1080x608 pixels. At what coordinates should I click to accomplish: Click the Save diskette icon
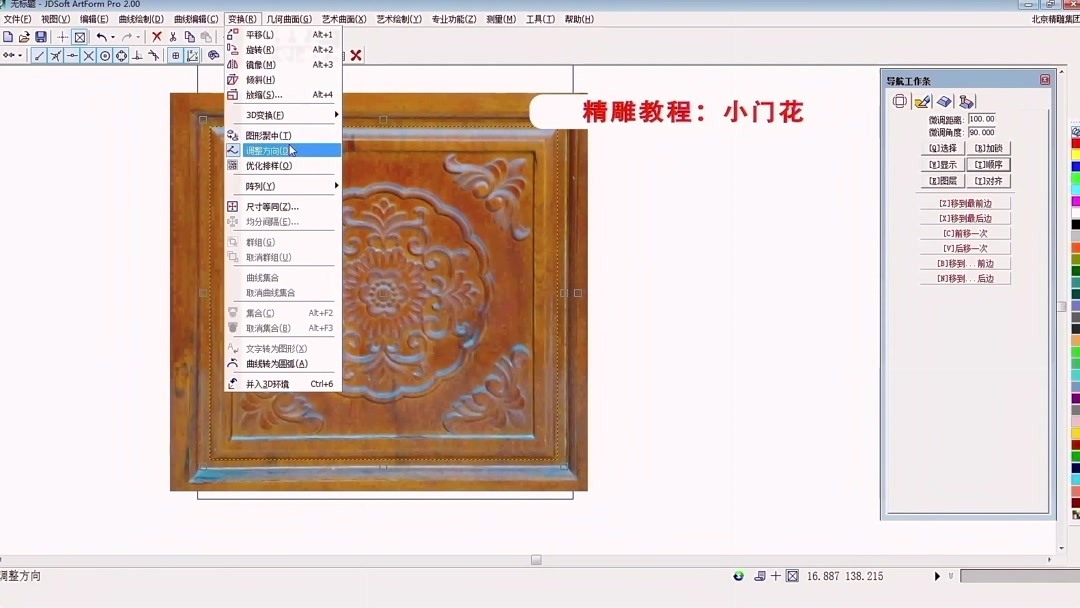40,36
